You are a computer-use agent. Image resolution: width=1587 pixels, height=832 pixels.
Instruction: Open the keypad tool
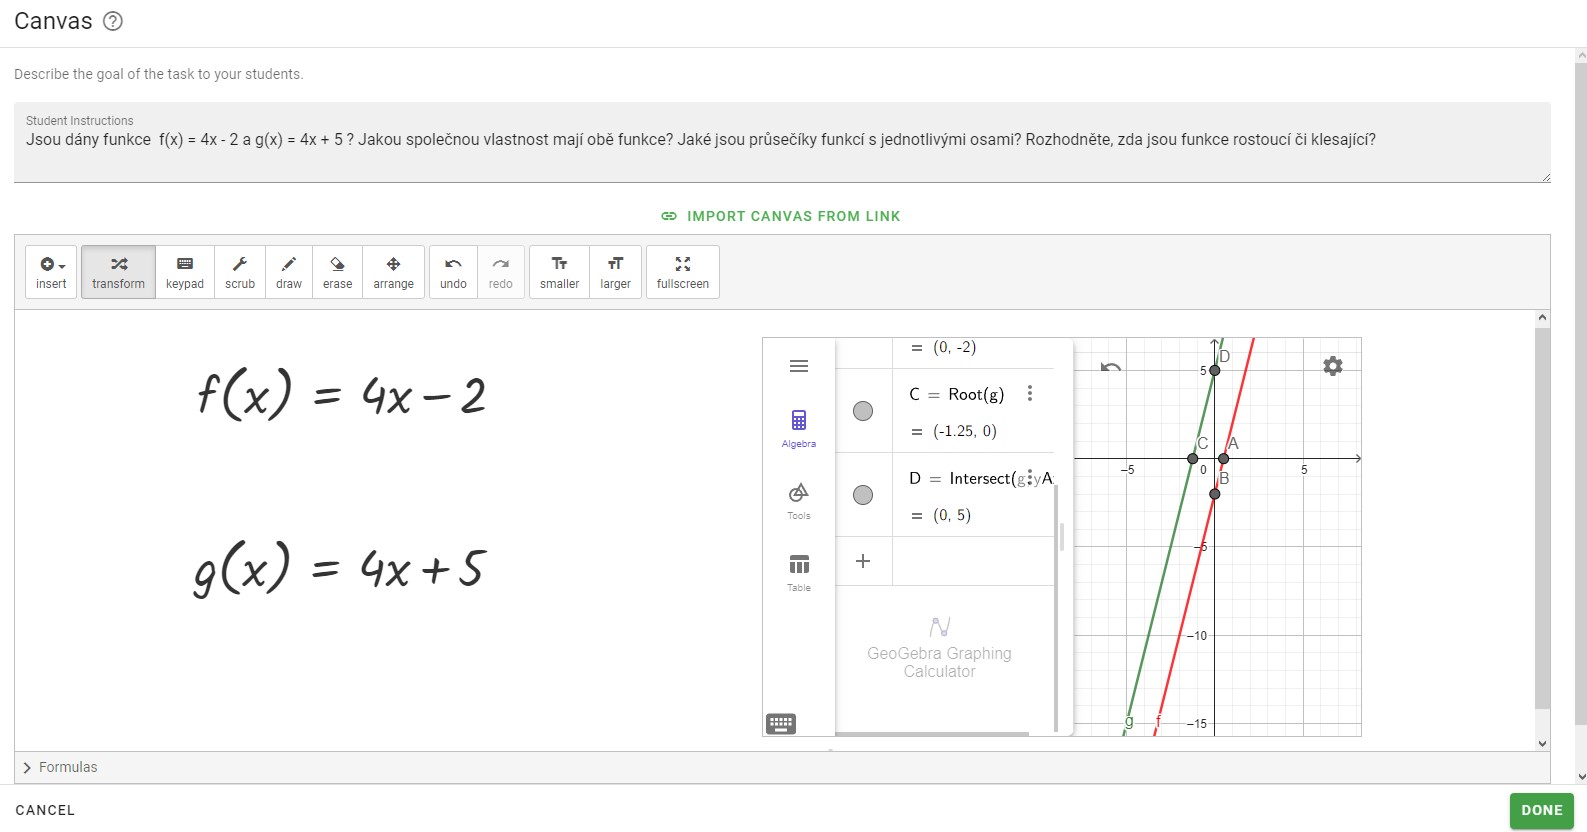point(185,272)
